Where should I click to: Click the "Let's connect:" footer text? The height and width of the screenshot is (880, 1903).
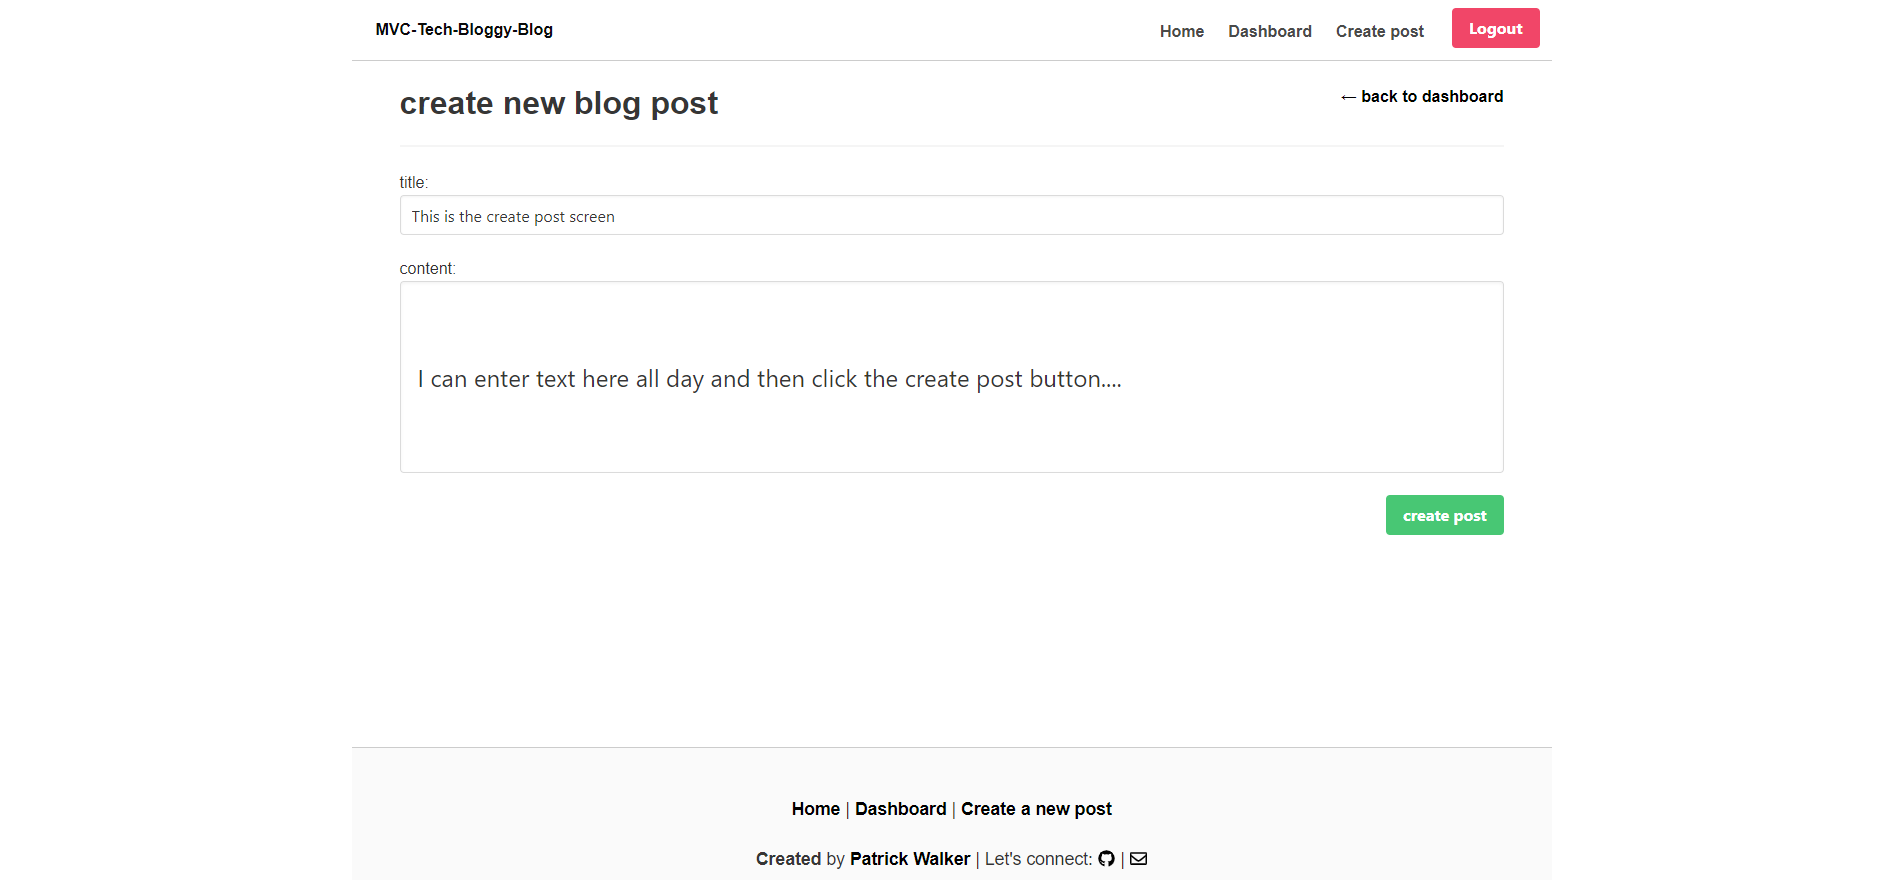point(1037,859)
